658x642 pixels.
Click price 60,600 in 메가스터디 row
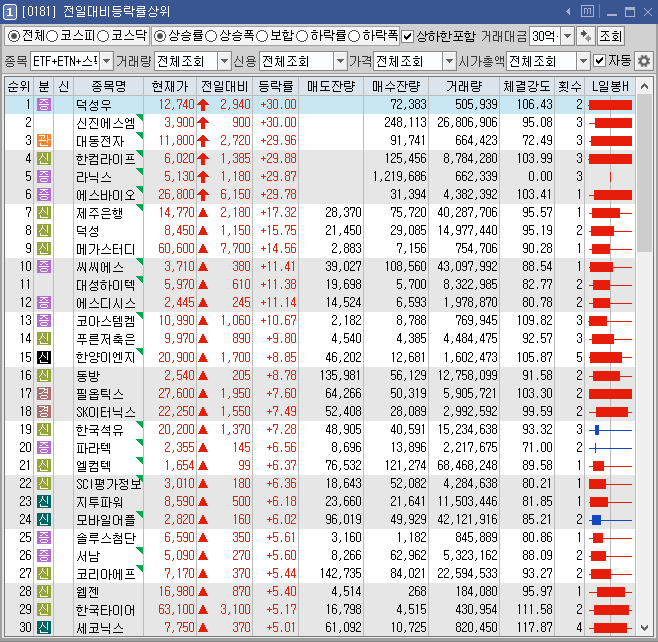176,248
